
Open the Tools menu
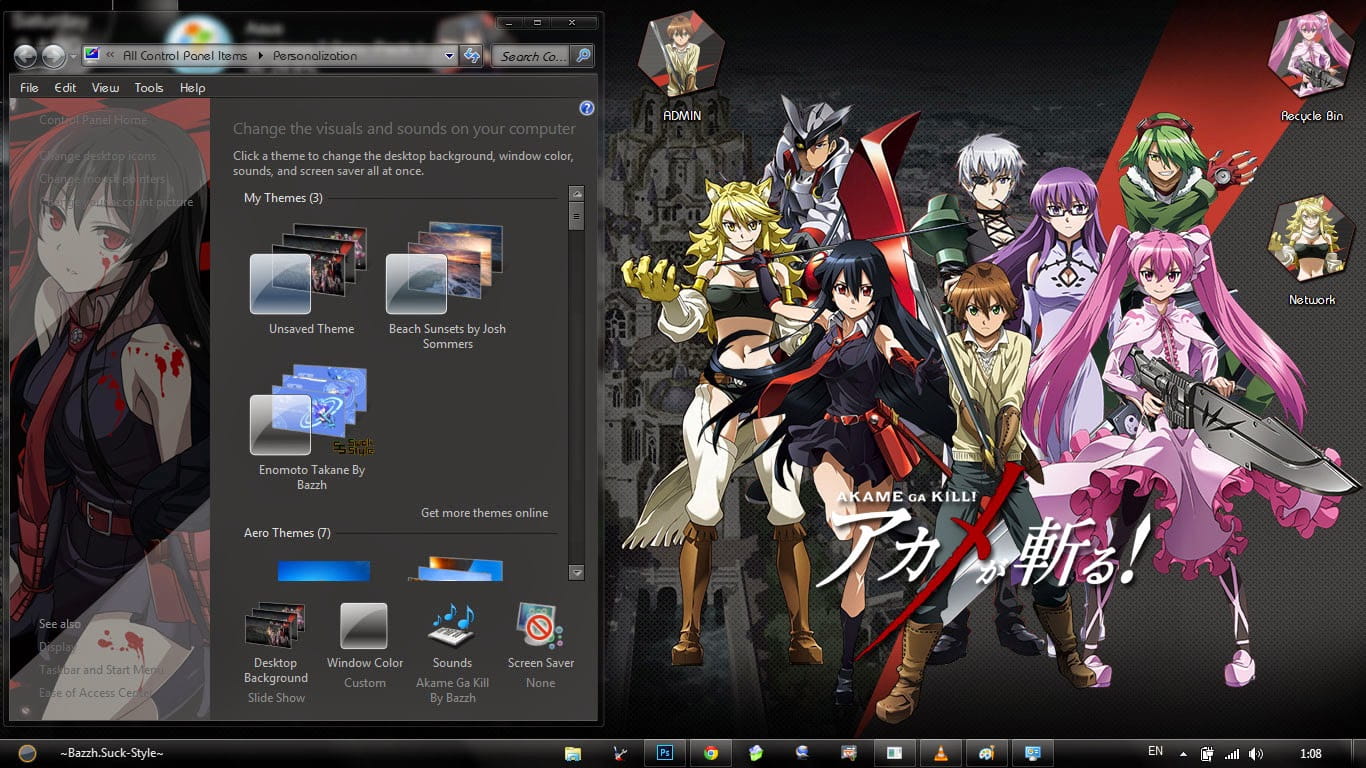148,88
